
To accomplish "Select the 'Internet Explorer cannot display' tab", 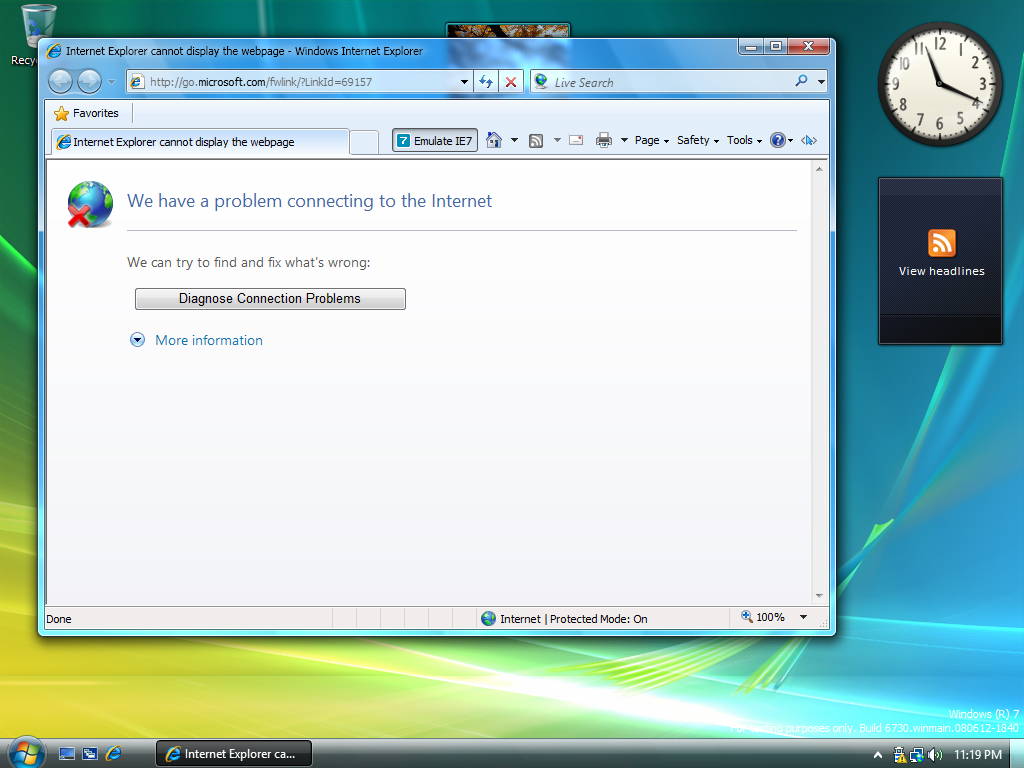I will click(x=200, y=142).
